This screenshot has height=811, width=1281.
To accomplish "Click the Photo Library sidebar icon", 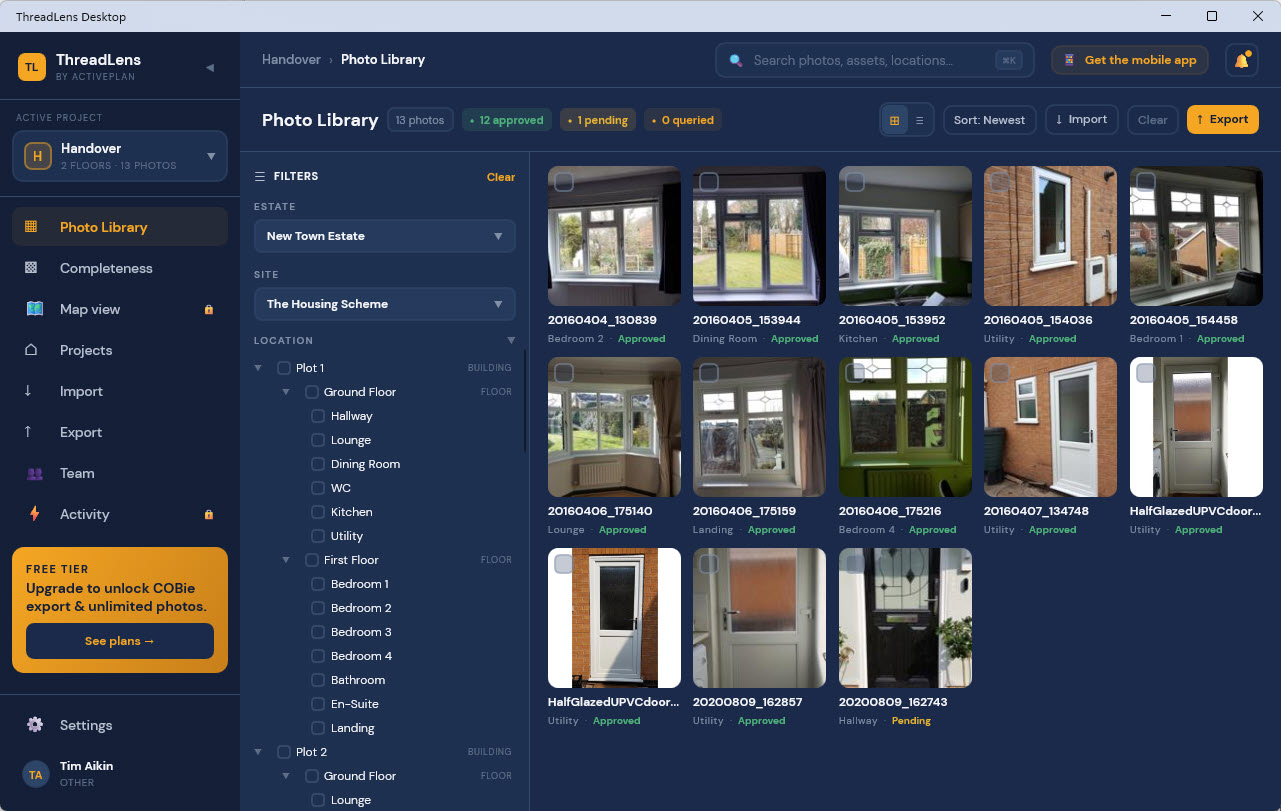I will coord(31,227).
